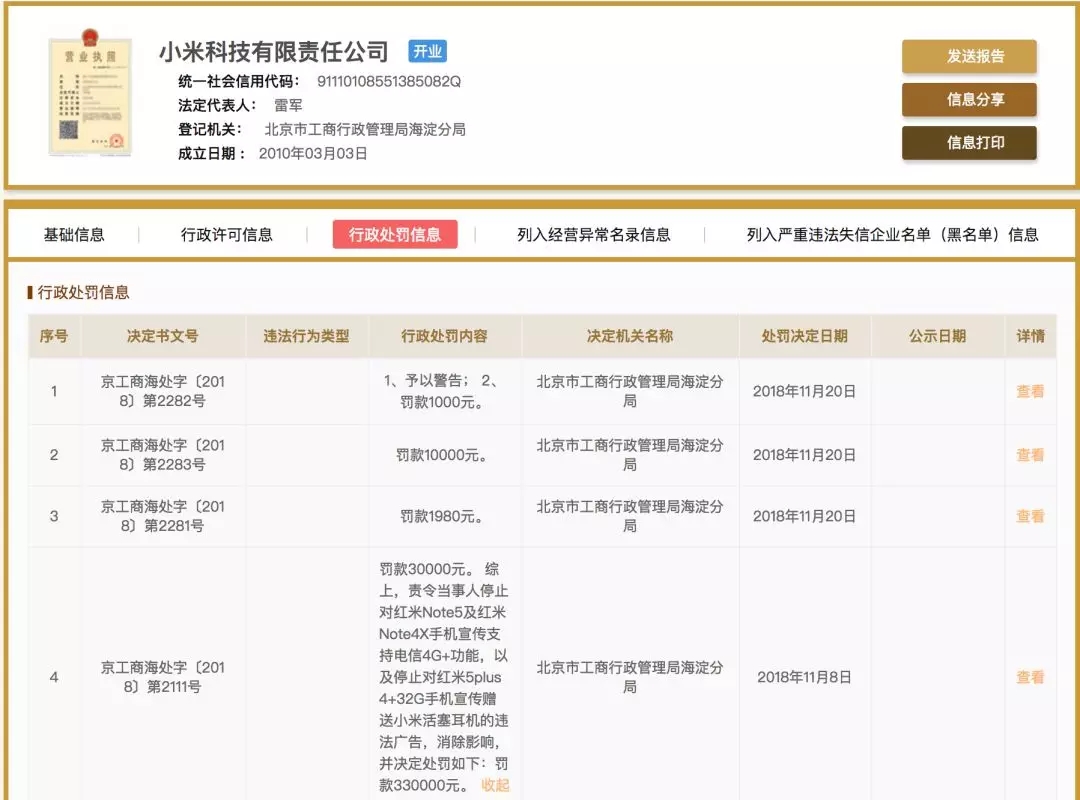Go to 列入经营异常名录信息 tab
The image size is (1080, 800).
point(594,235)
